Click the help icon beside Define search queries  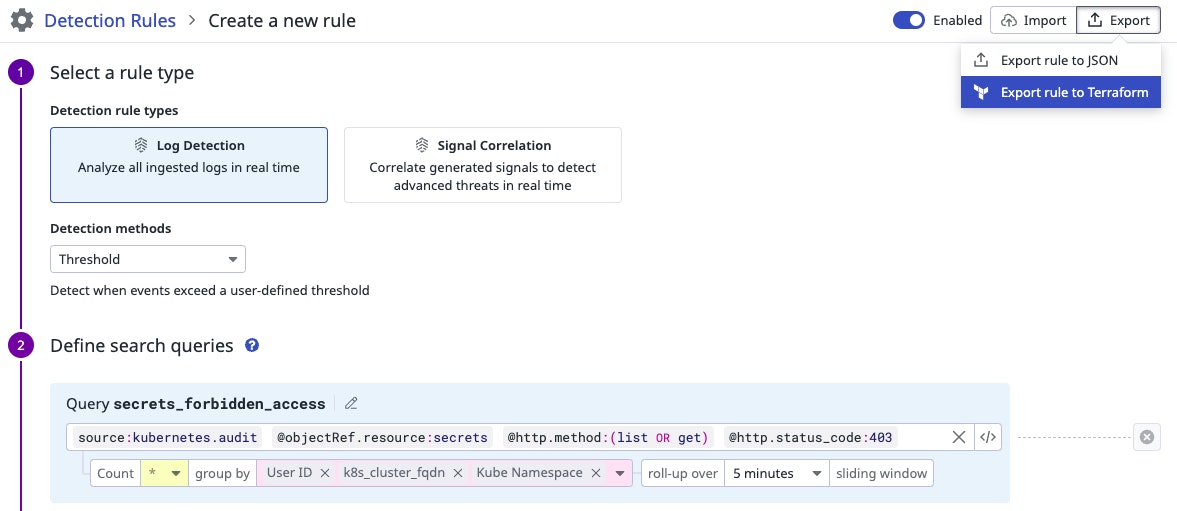point(252,346)
